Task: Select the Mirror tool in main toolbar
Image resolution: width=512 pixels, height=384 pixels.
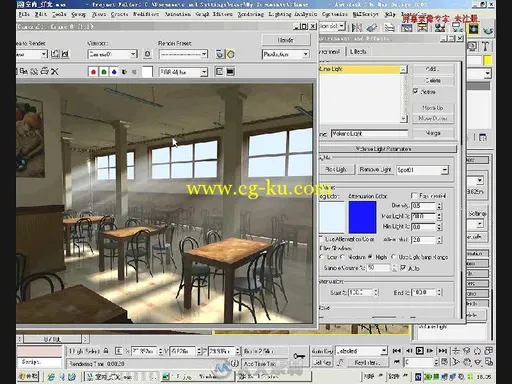Action: [357, 28]
